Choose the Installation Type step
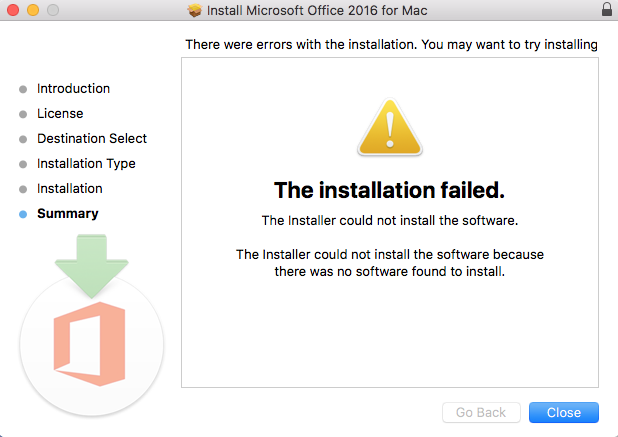618x437 pixels. [86, 164]
